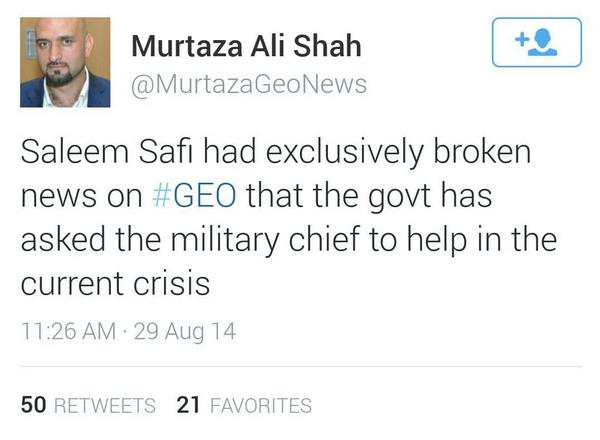Open the @MurtazaGeoNews handle link
This screenshot has height=440, width=600.
tap(249, 85)
